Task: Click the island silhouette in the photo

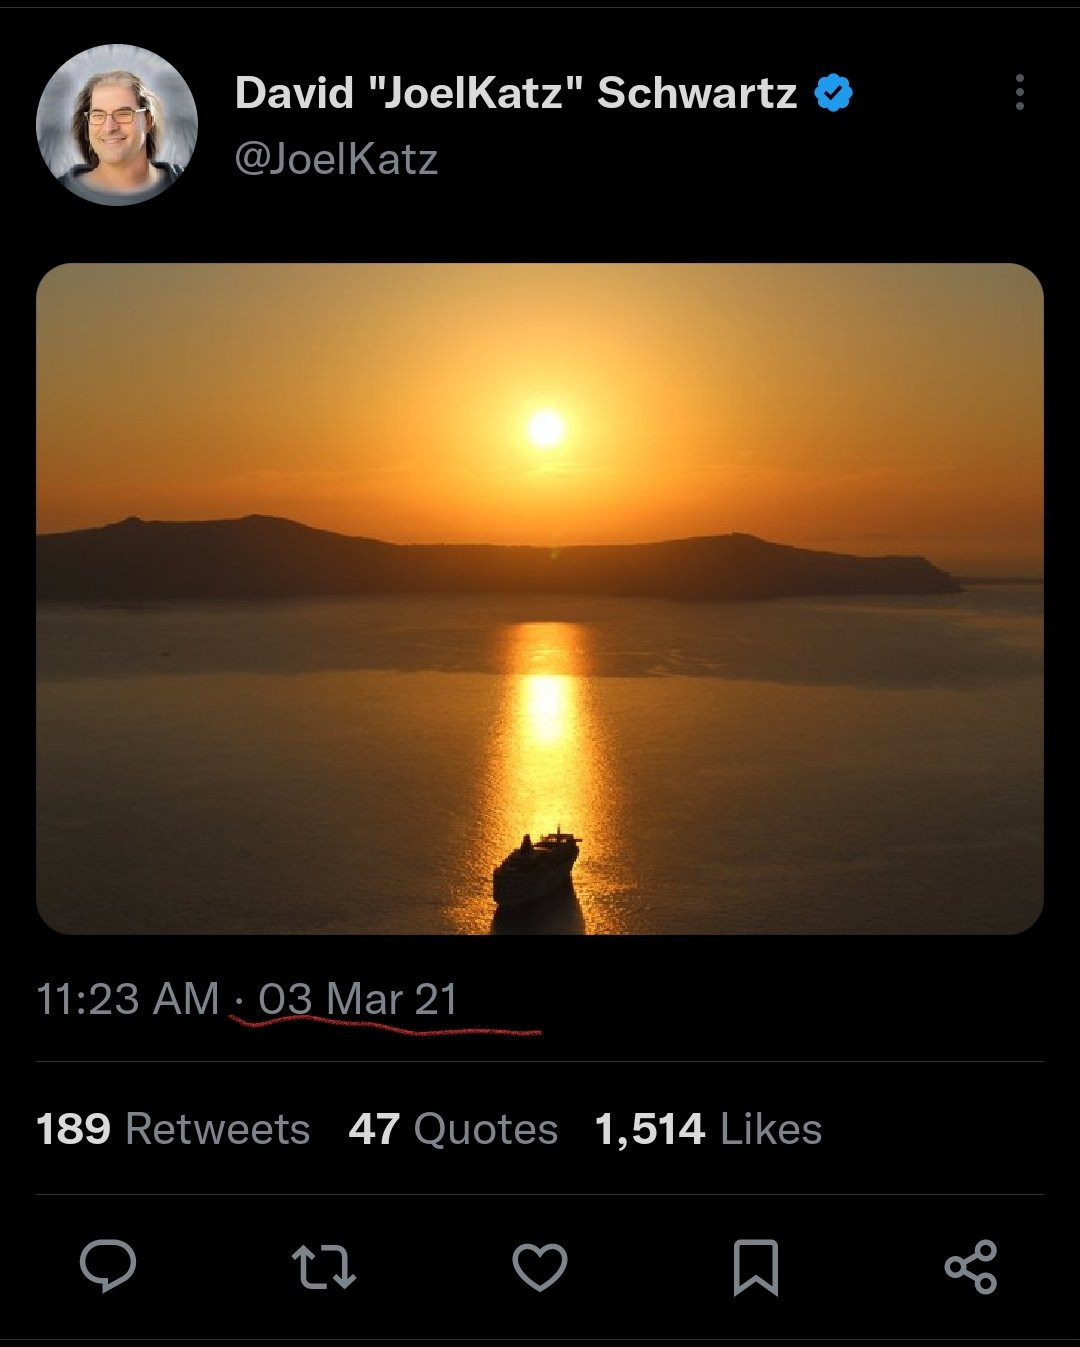Action: click(x=300, y=560)
